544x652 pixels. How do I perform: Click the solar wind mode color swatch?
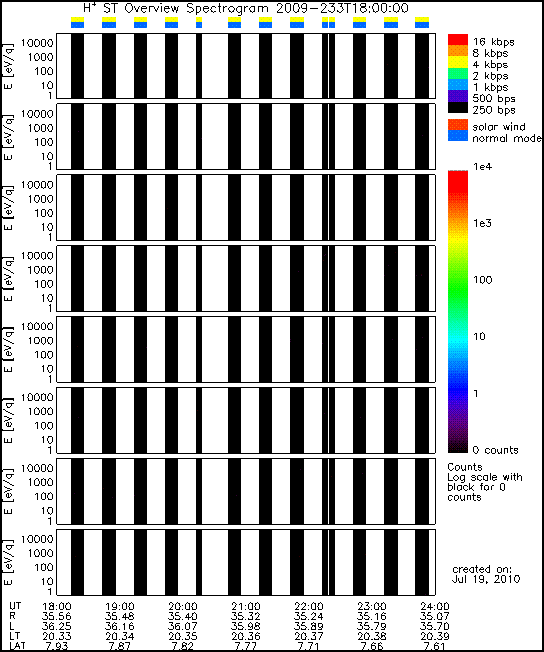point(458,125)
